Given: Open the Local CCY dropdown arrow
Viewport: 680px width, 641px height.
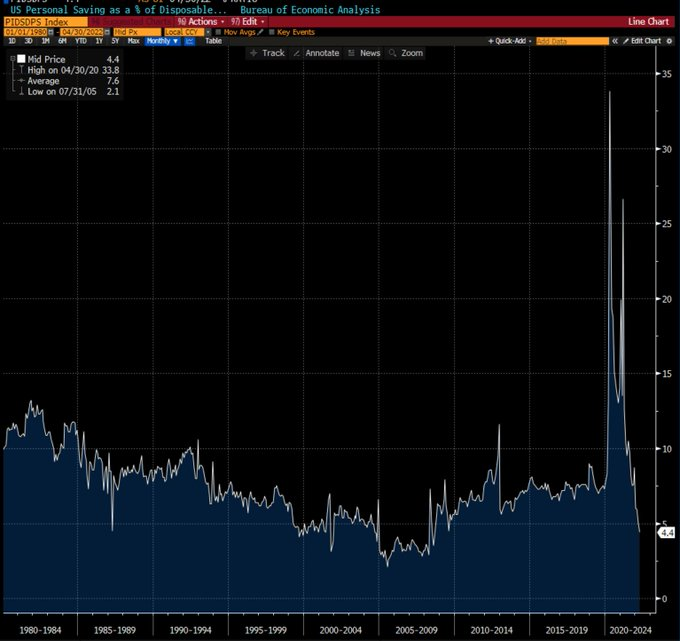Looking at the screenshot, I should tap(208, 32).
